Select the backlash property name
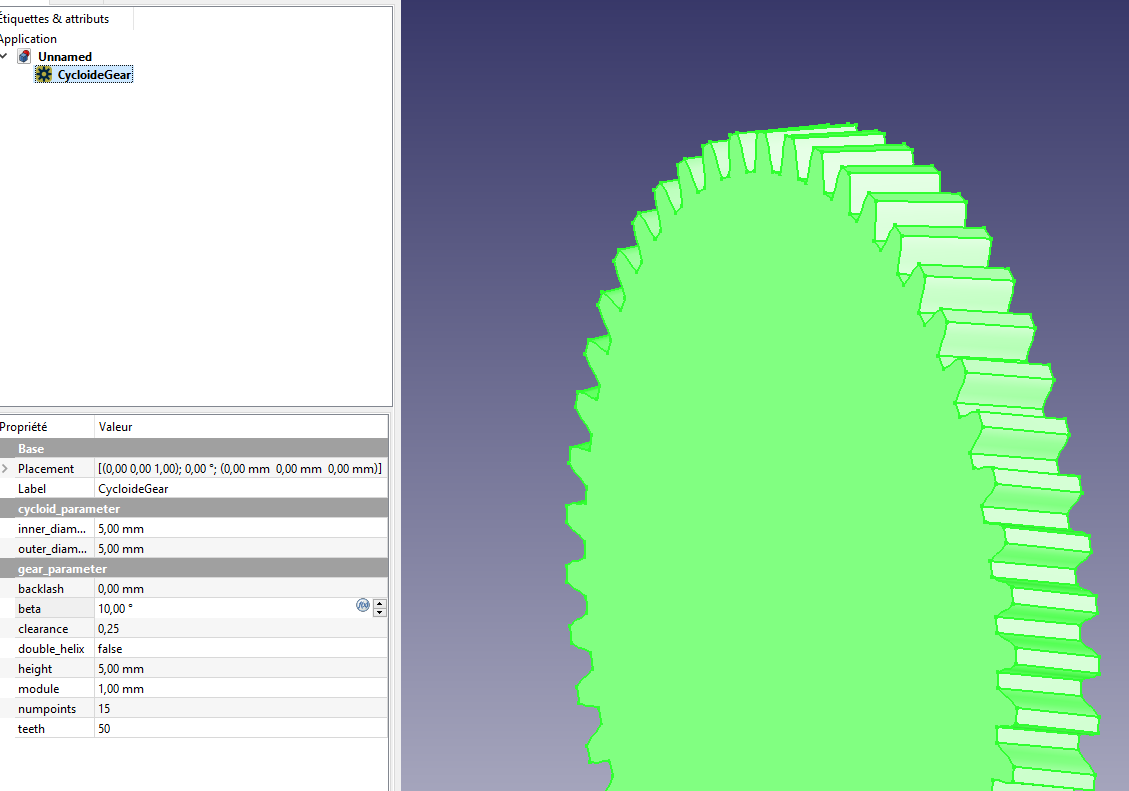 point(41,589)
